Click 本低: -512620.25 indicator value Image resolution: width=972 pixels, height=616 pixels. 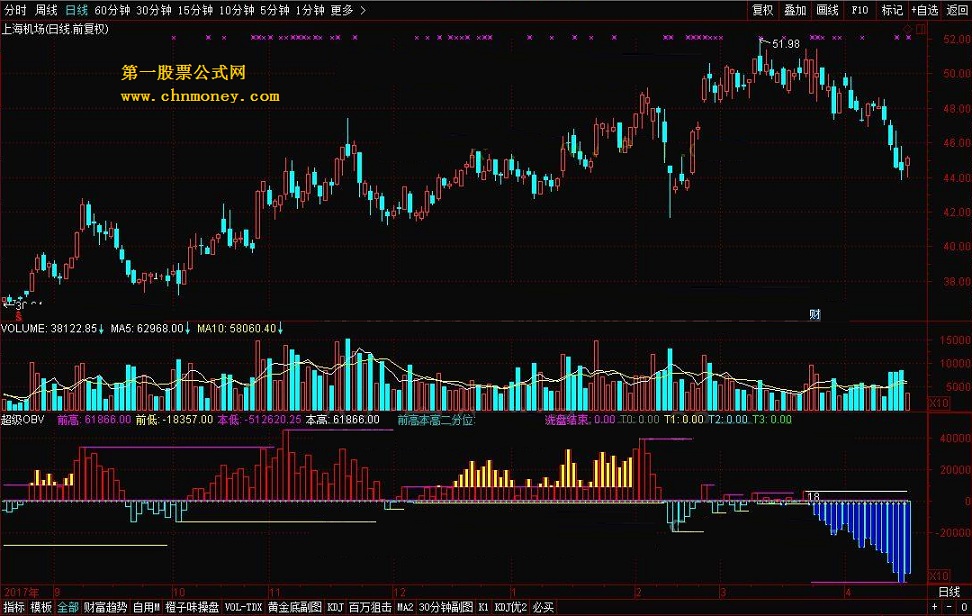[259, 420]
